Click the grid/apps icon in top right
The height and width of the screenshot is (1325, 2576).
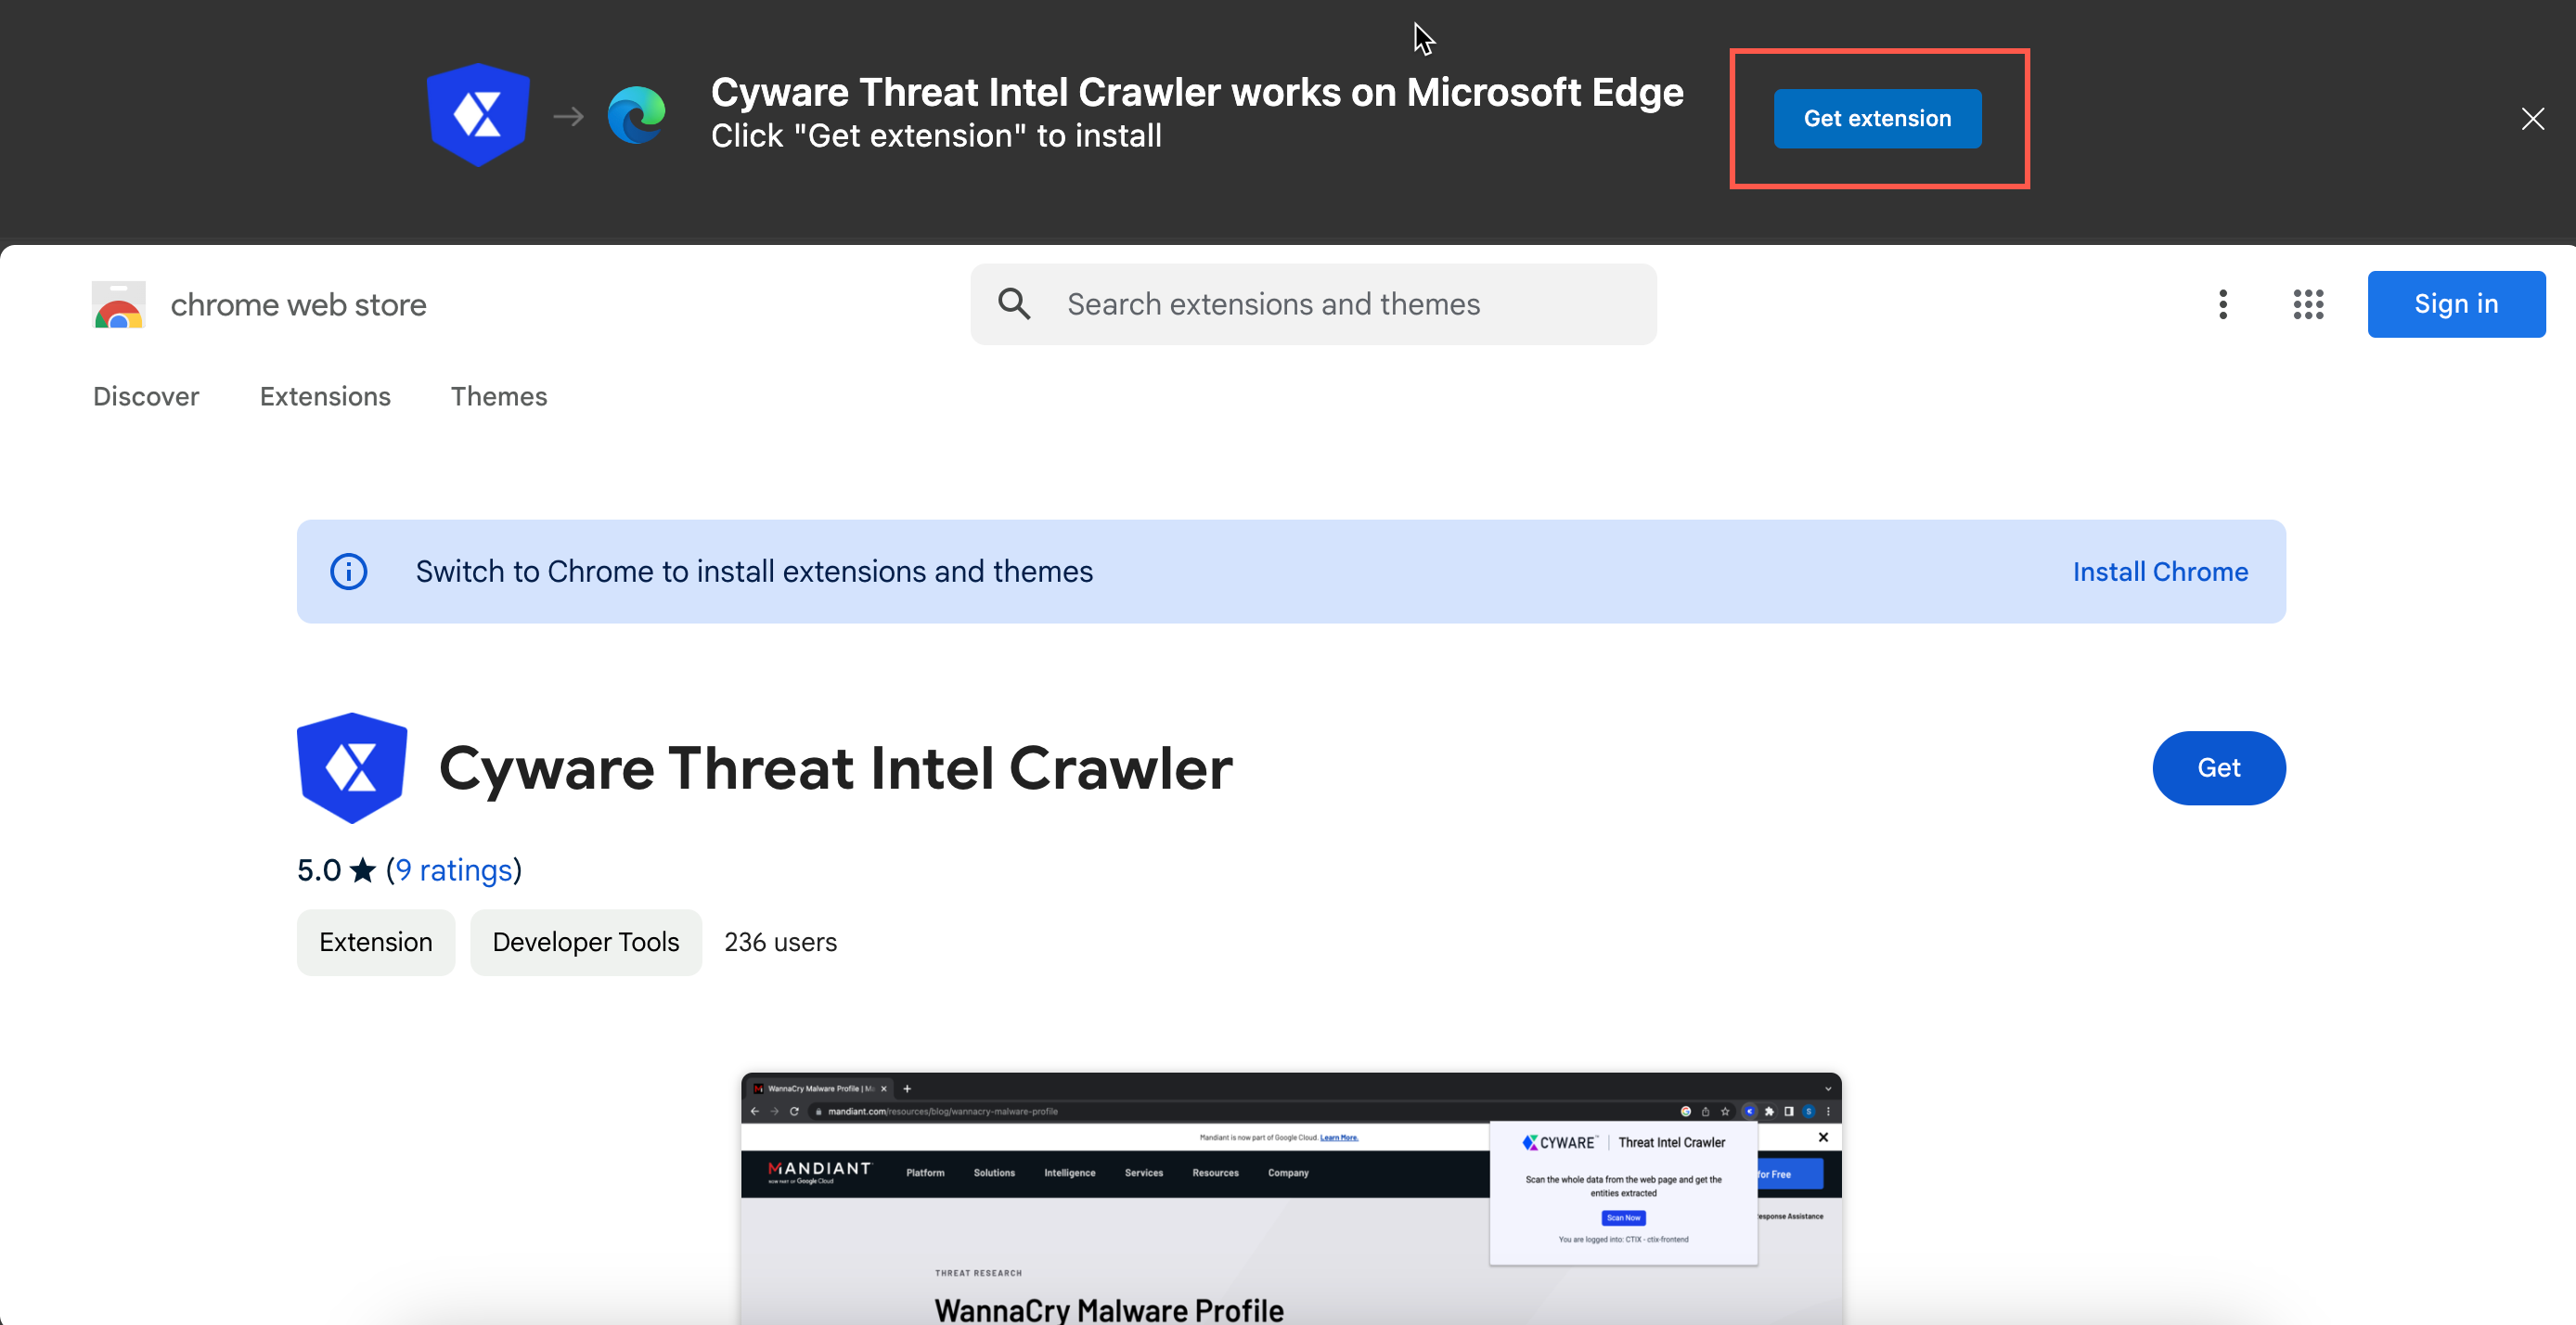[x=2304, y=304]
